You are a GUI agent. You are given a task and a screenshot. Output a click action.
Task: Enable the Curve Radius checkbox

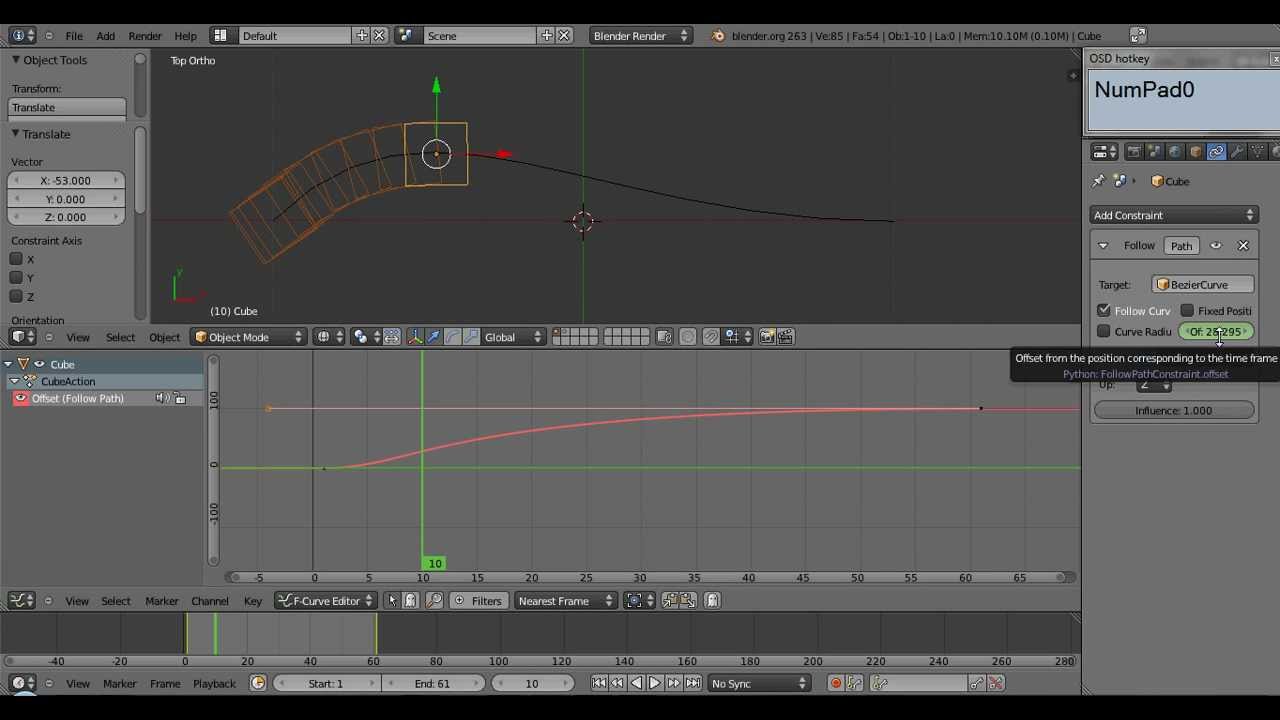tap(1104, 331)
